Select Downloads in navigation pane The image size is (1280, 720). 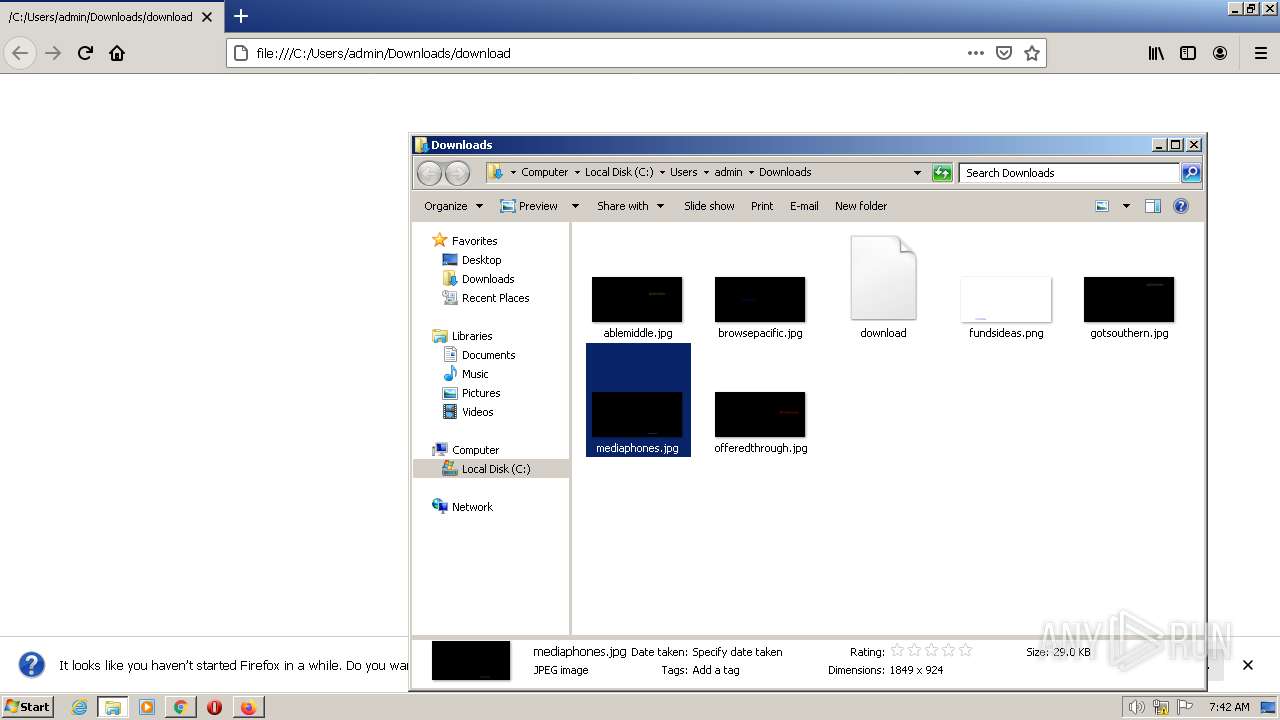click(x=487, y=279)
